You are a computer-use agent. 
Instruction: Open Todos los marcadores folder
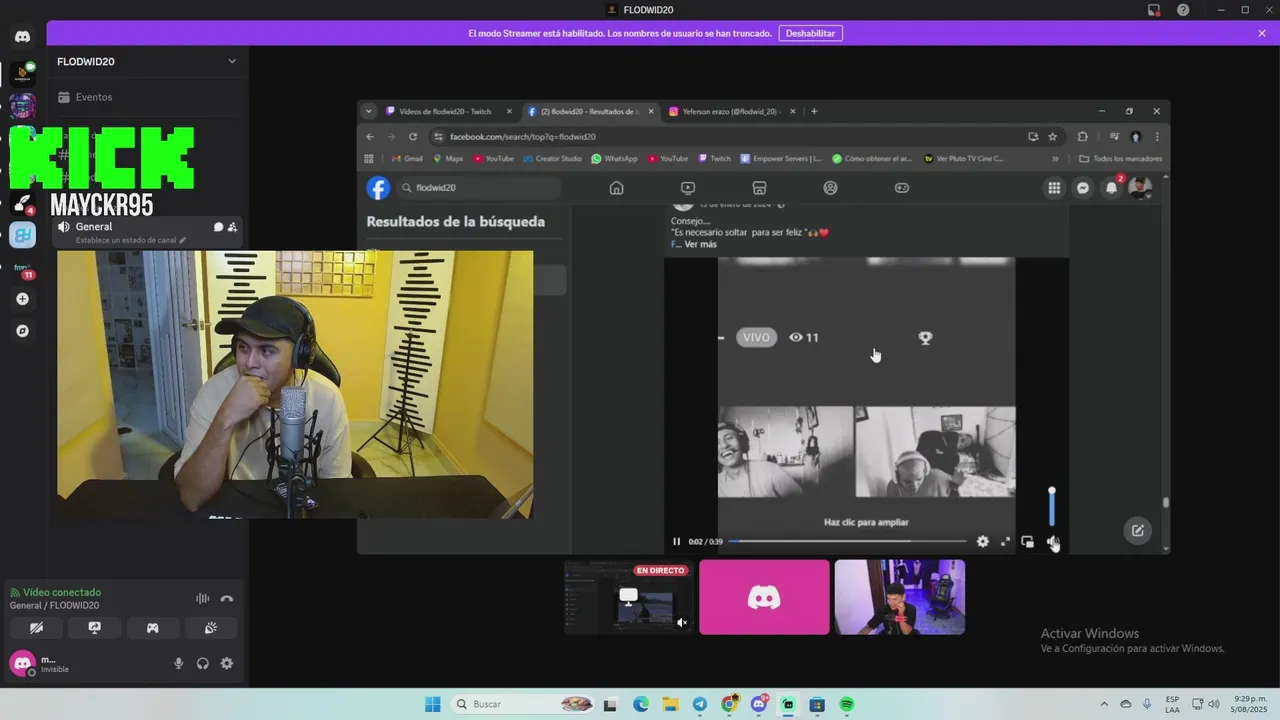[x=1121, y=158]
